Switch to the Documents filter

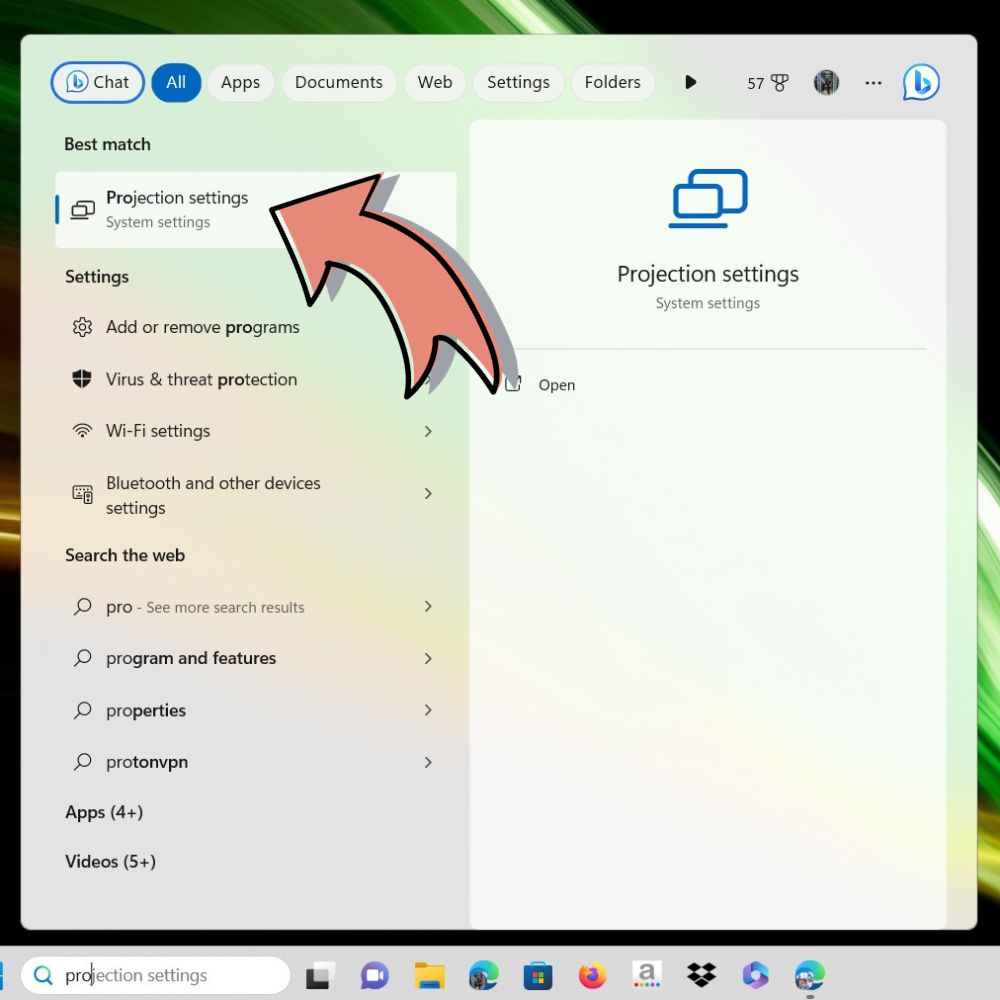point(339,82)
